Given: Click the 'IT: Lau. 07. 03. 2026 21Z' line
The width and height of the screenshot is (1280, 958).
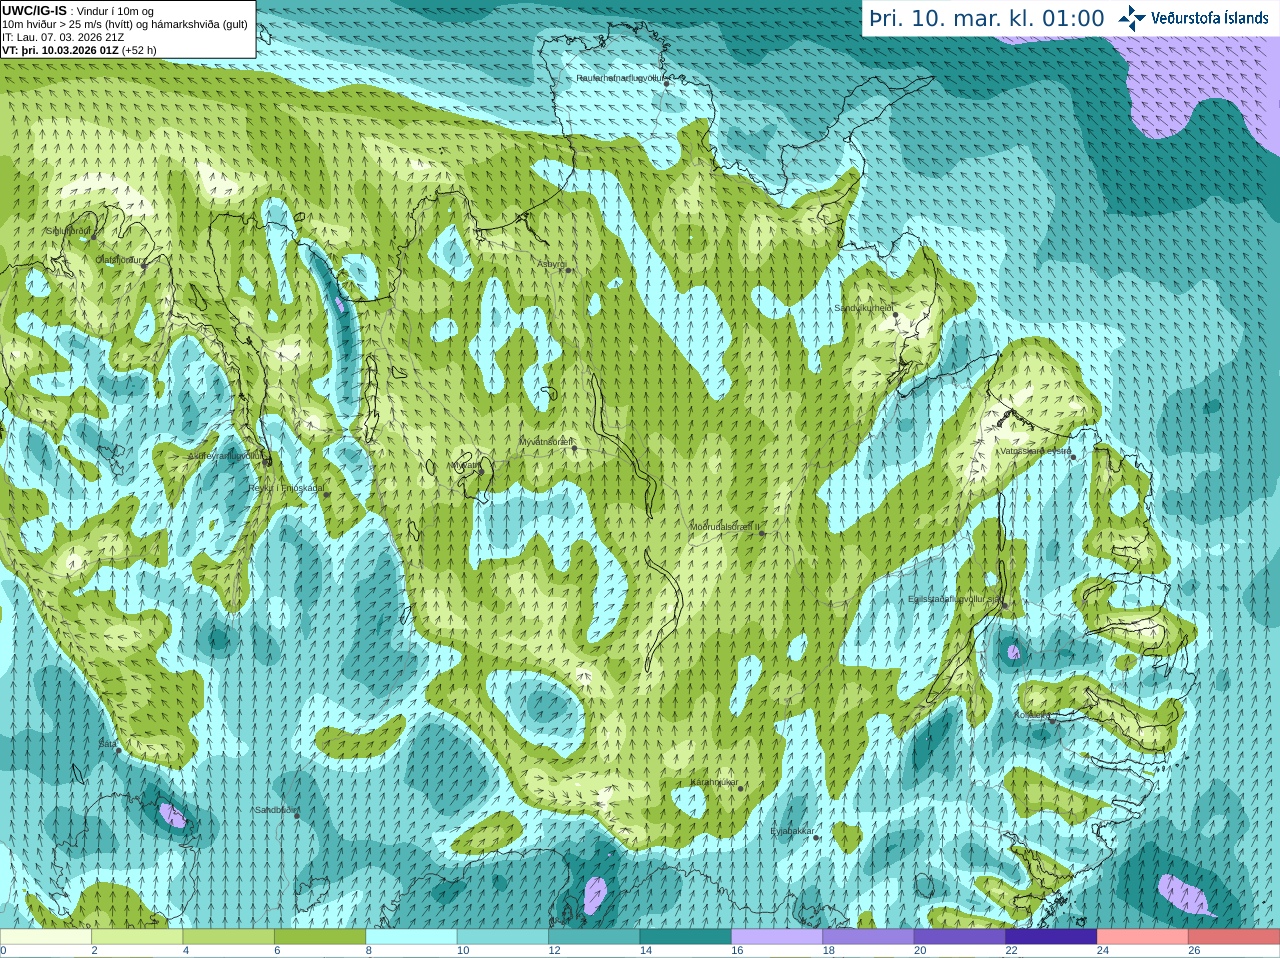Looking at the screenshot, I should [x=63, y=37].
